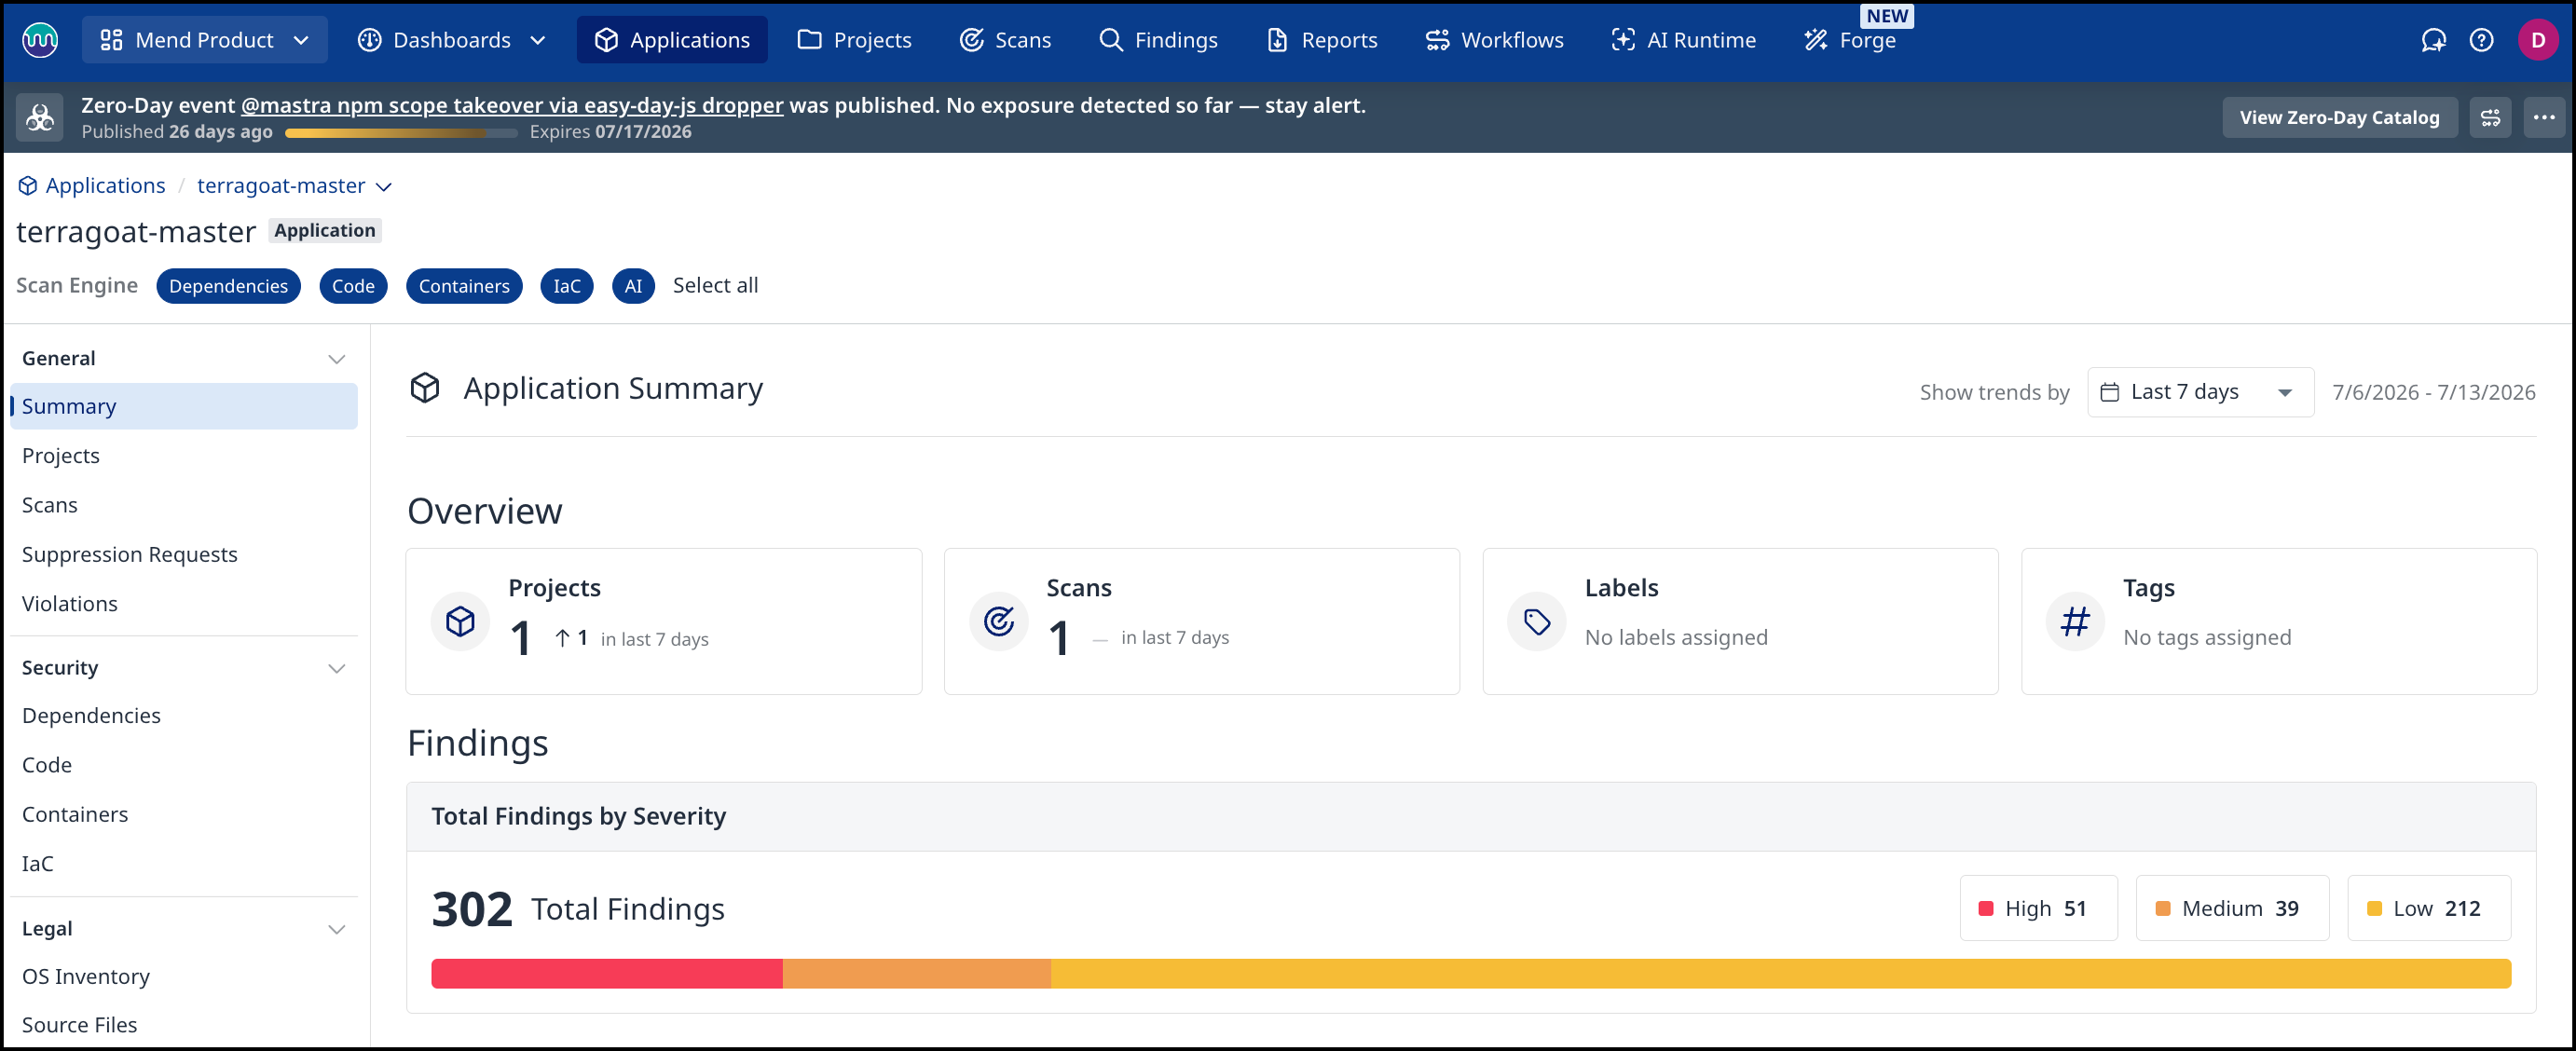
Task: Click the Medium 39 severity legend
Action: click(x=2231, y=908)
